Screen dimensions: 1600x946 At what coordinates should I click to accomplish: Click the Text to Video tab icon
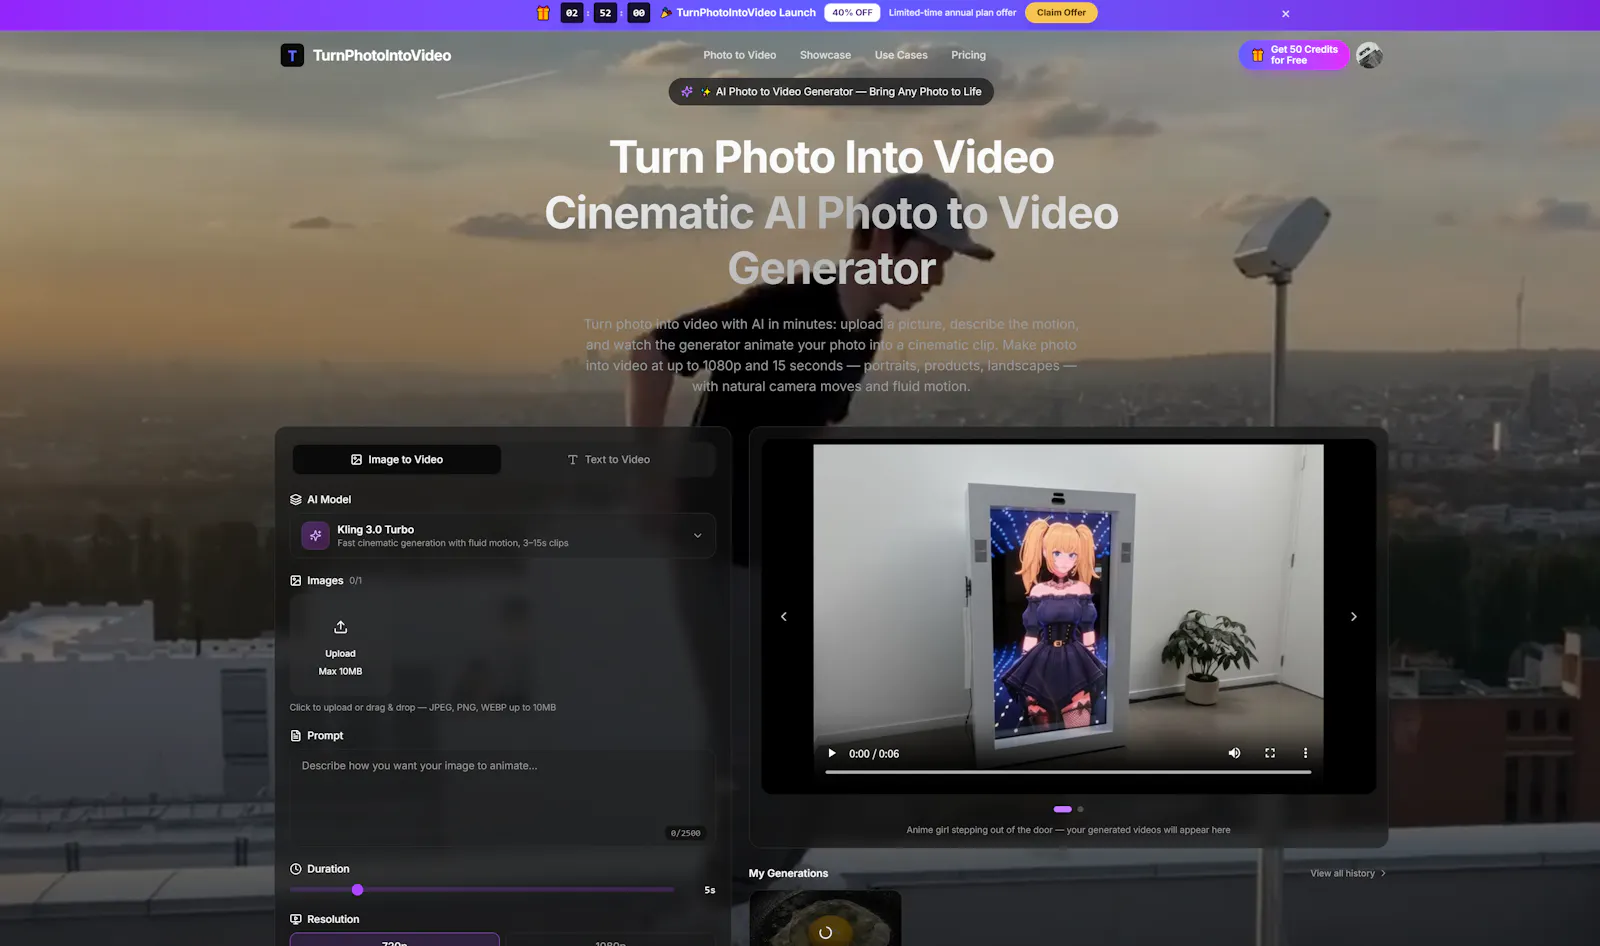573,460
